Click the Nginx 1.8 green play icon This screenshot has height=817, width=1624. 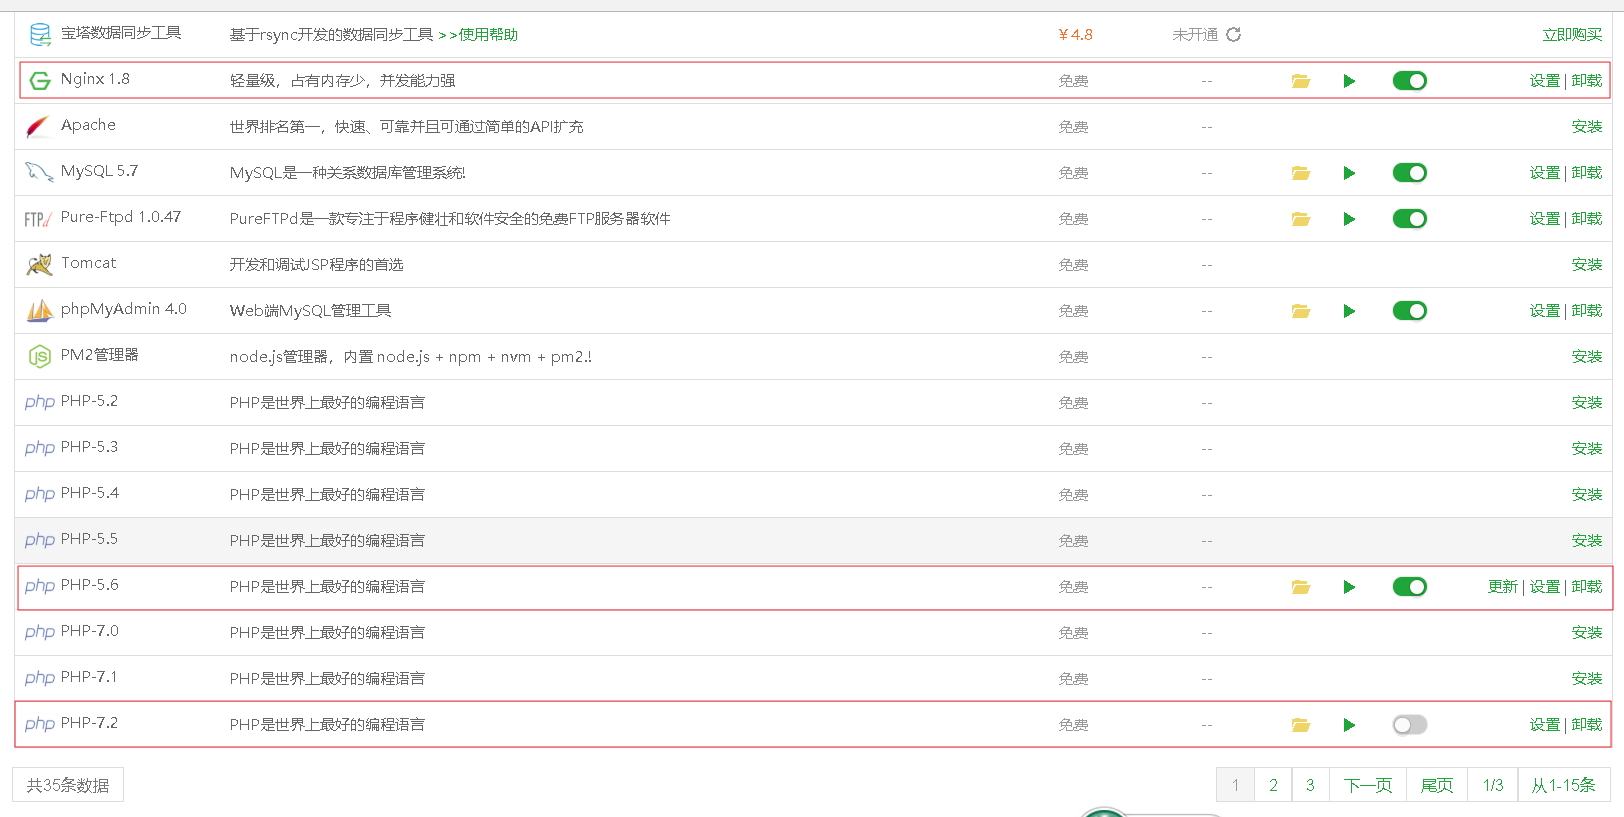1349,81
